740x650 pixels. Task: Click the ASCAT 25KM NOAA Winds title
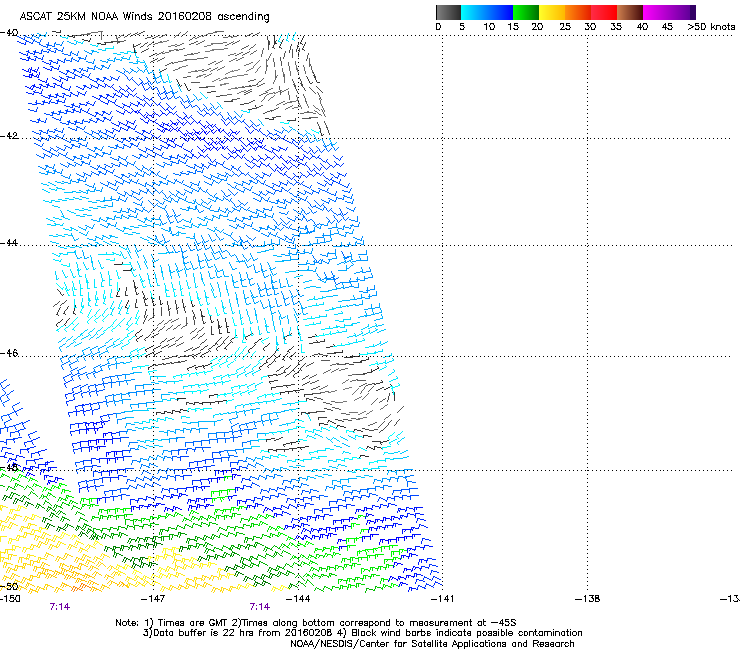(x=144, y=17)
